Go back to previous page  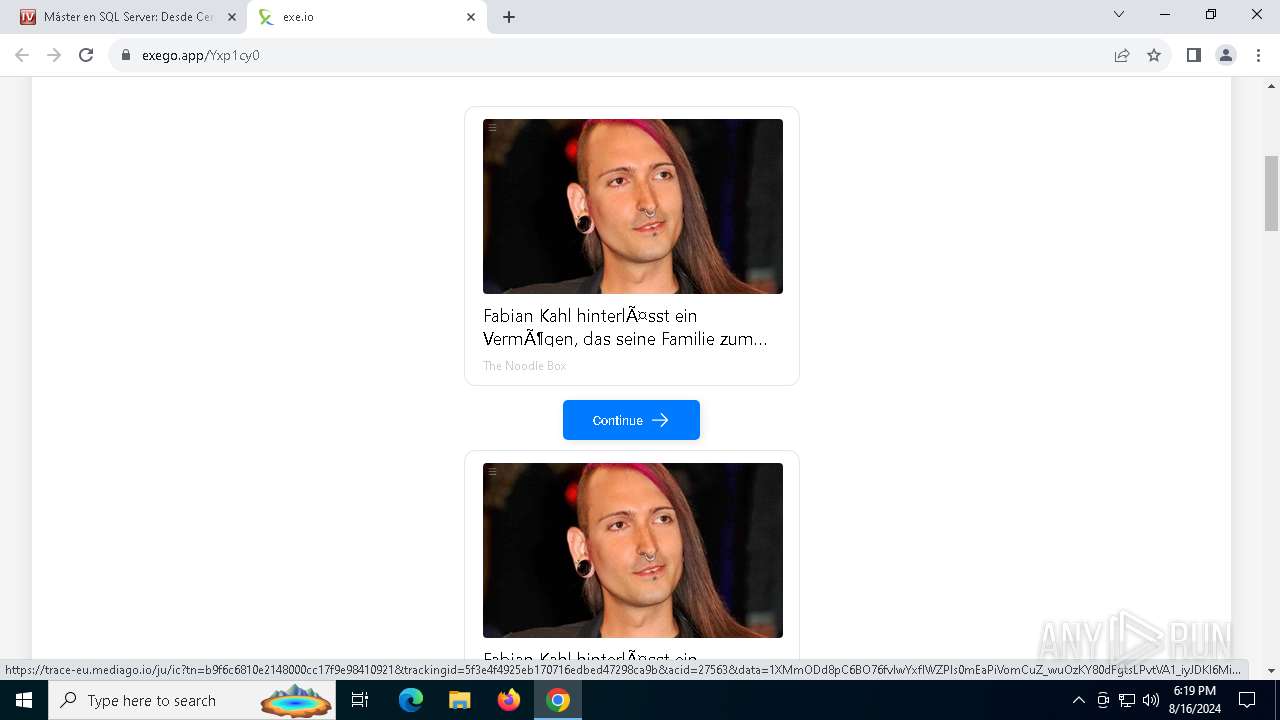click(22, 55)
